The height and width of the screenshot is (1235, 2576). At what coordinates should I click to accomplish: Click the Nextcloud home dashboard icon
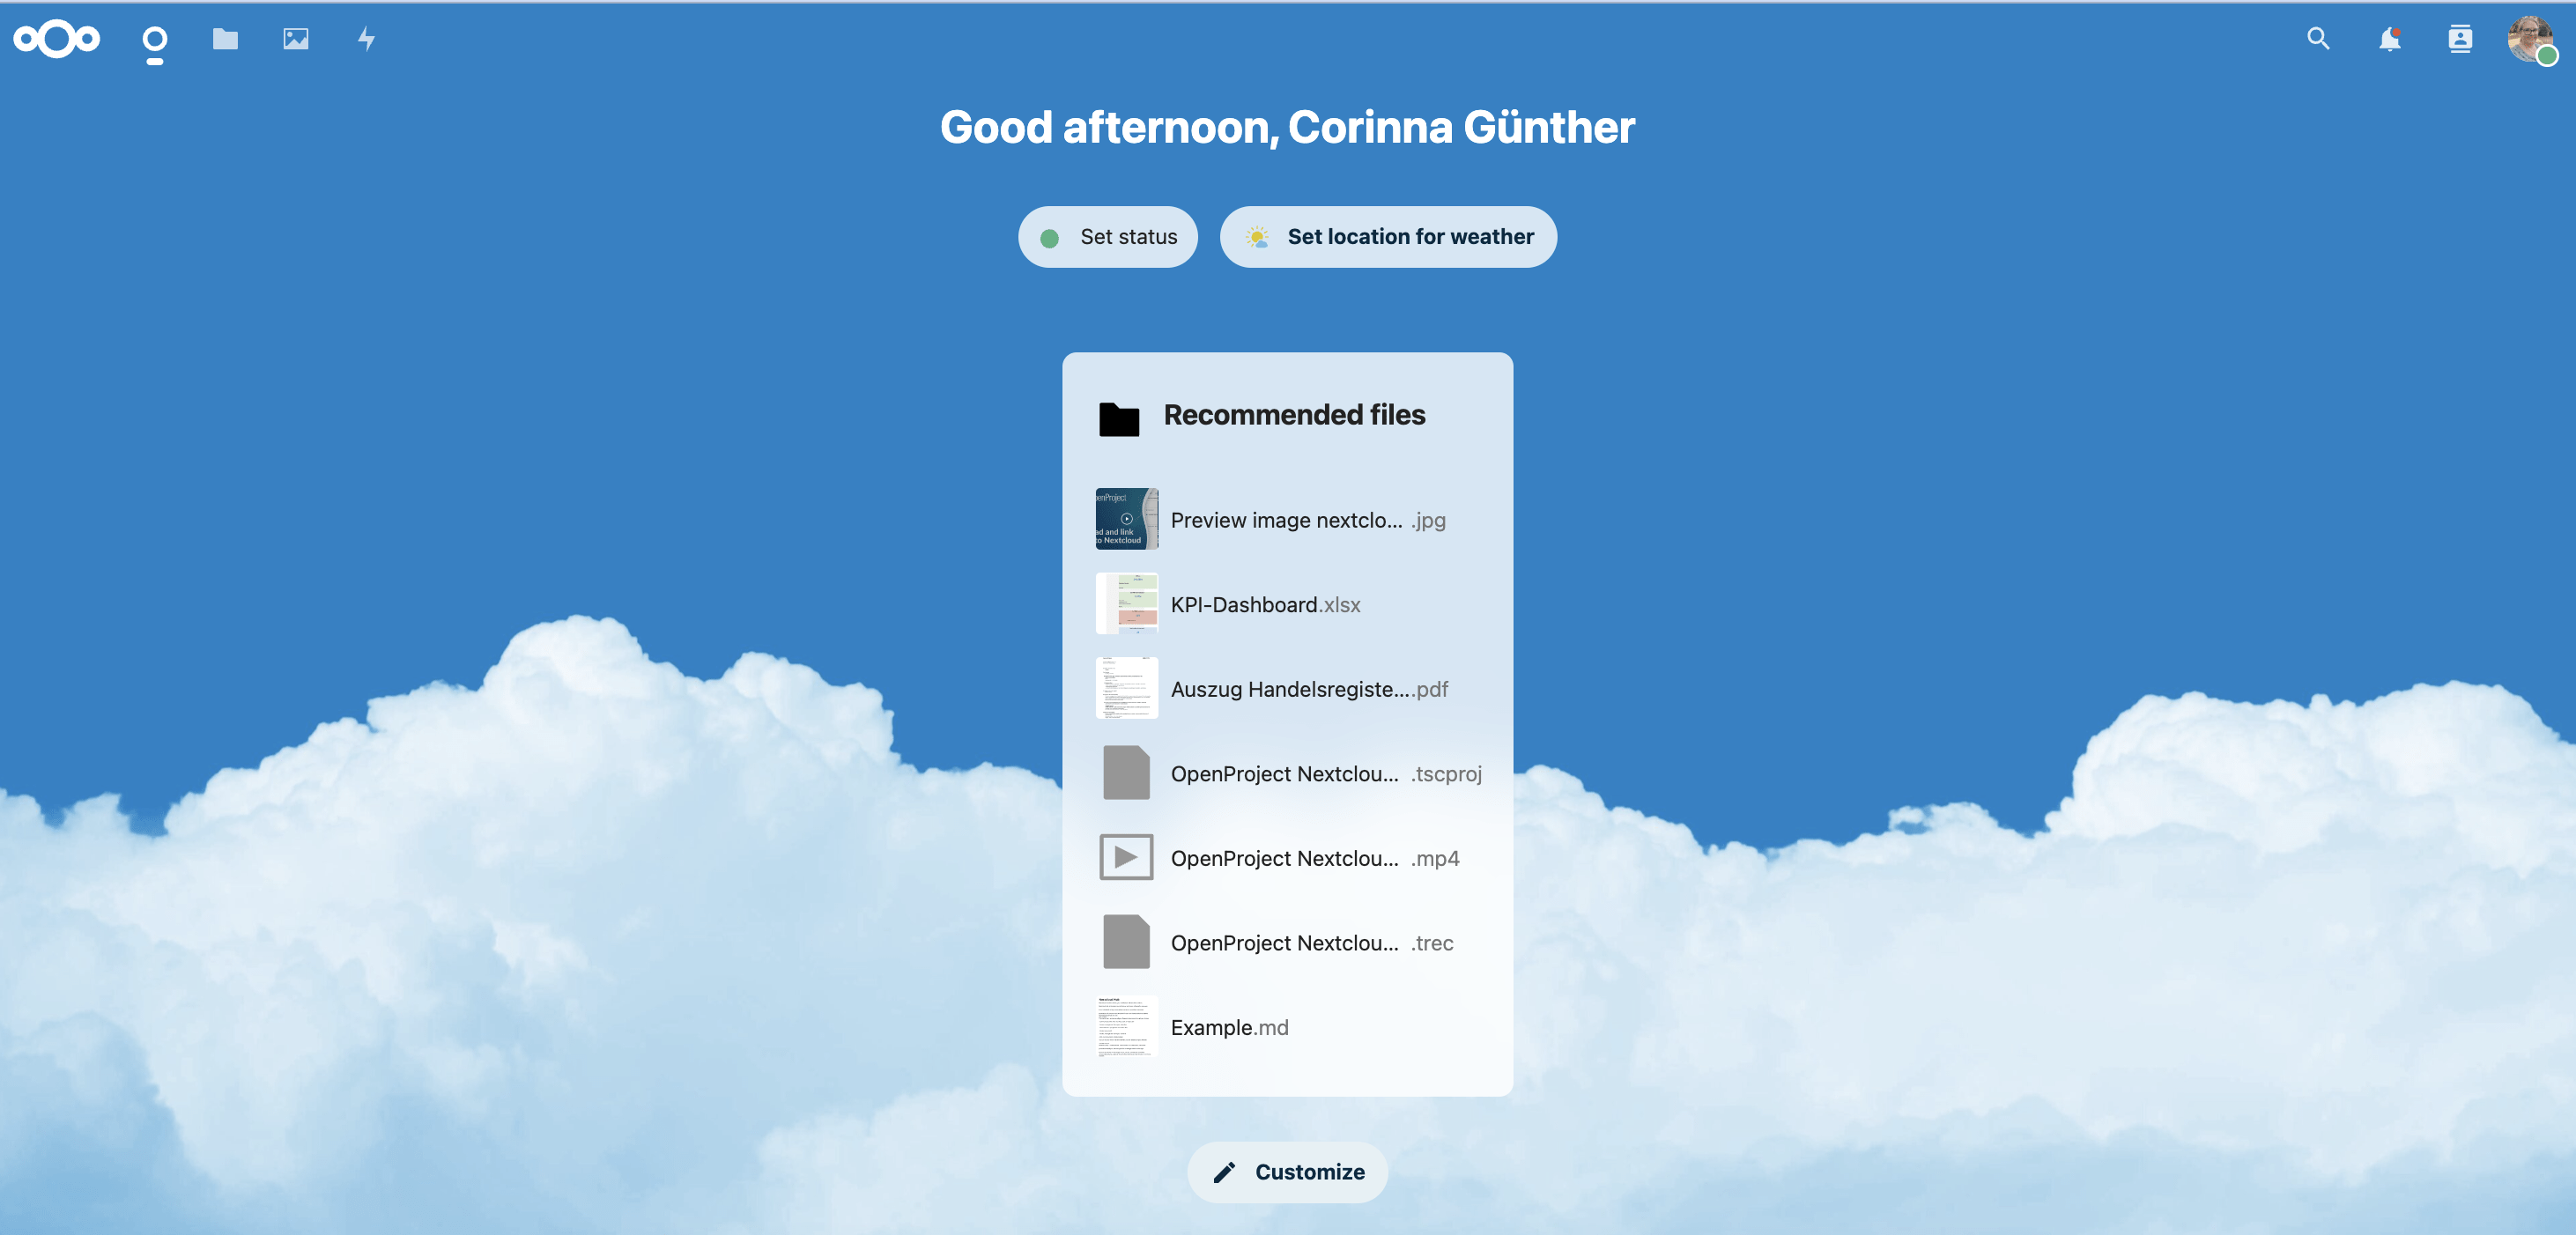[x=152, y=38]
